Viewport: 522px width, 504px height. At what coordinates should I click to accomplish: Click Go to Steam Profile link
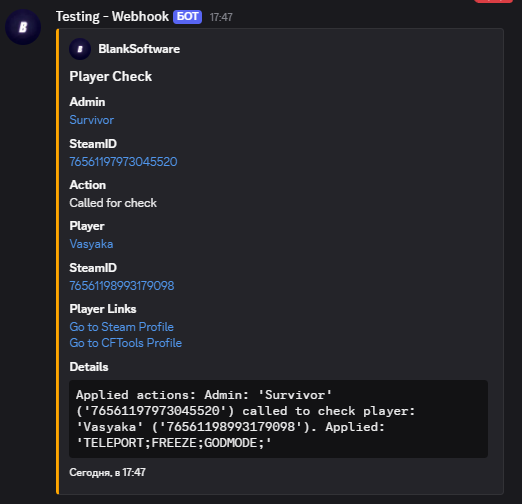pos(121,327)
